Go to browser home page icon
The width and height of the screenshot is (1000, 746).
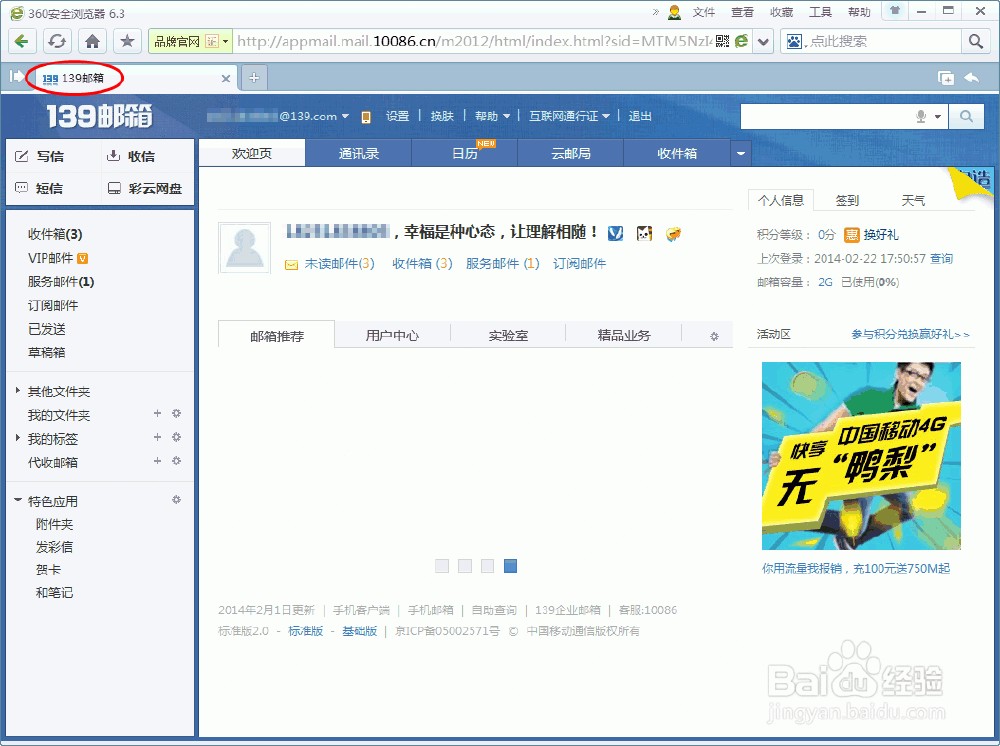[92, 41]
